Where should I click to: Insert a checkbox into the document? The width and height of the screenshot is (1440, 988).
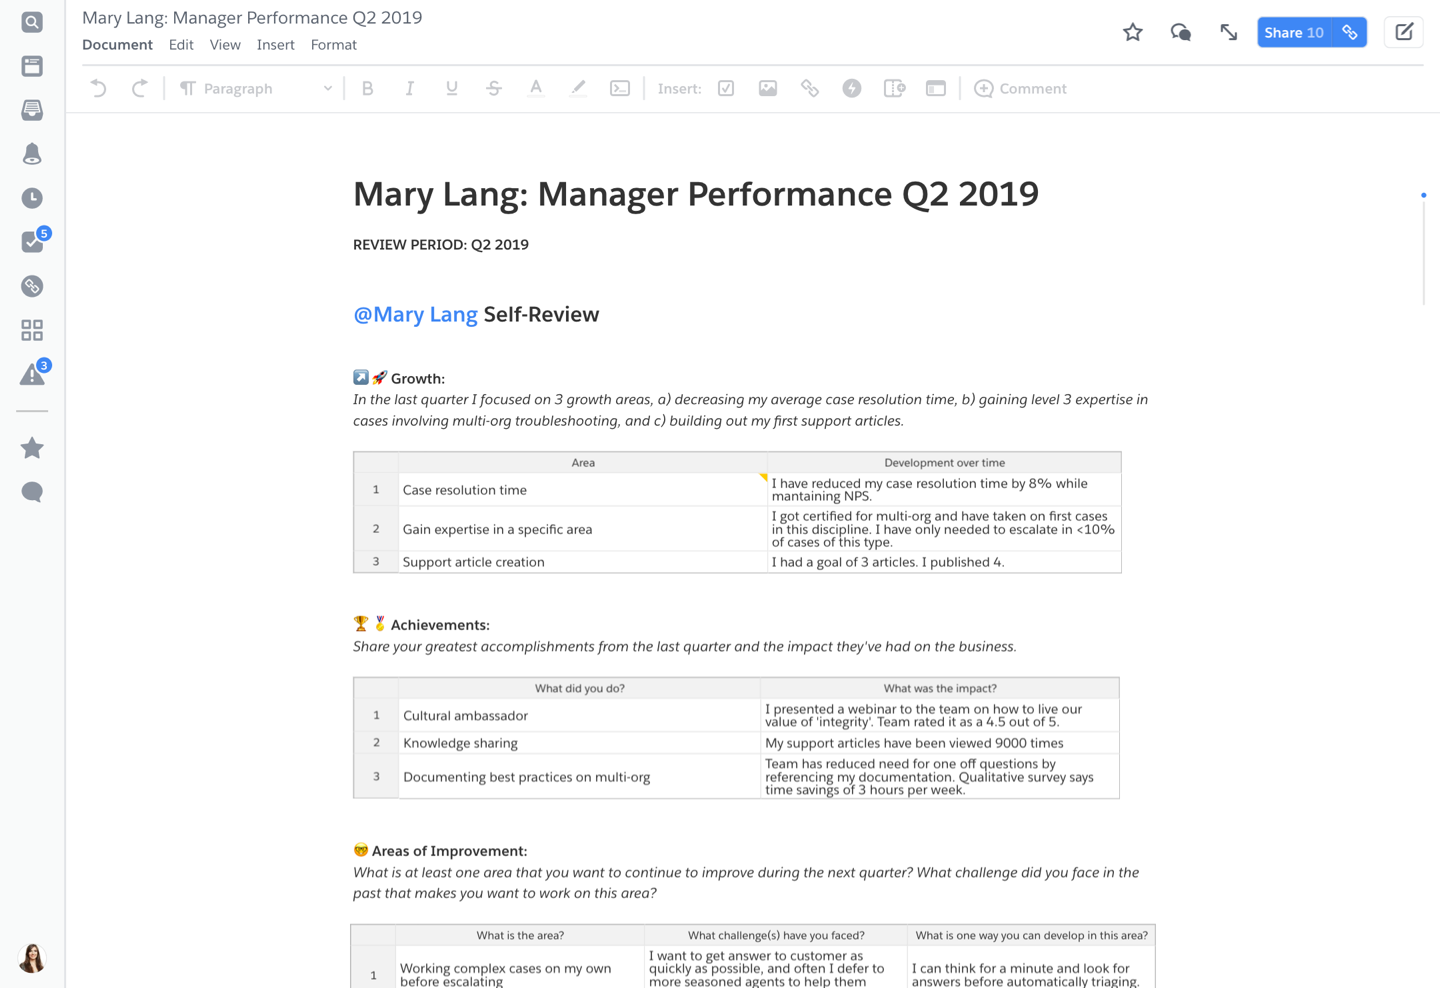726,89
